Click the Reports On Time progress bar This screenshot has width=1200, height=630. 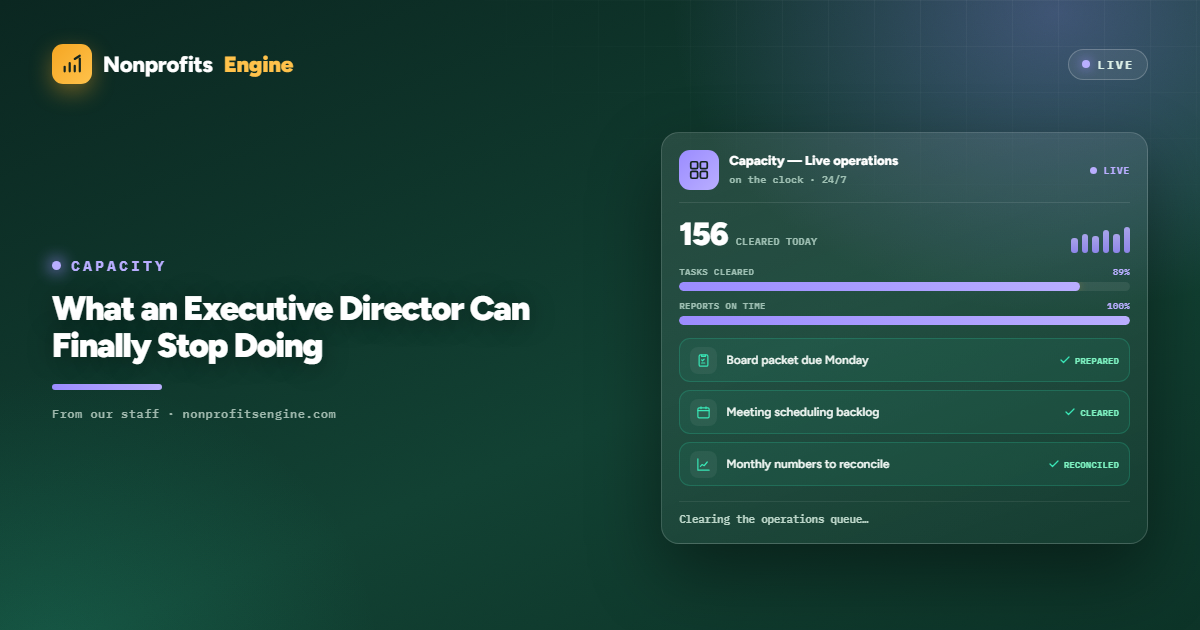tap(904, 321)
